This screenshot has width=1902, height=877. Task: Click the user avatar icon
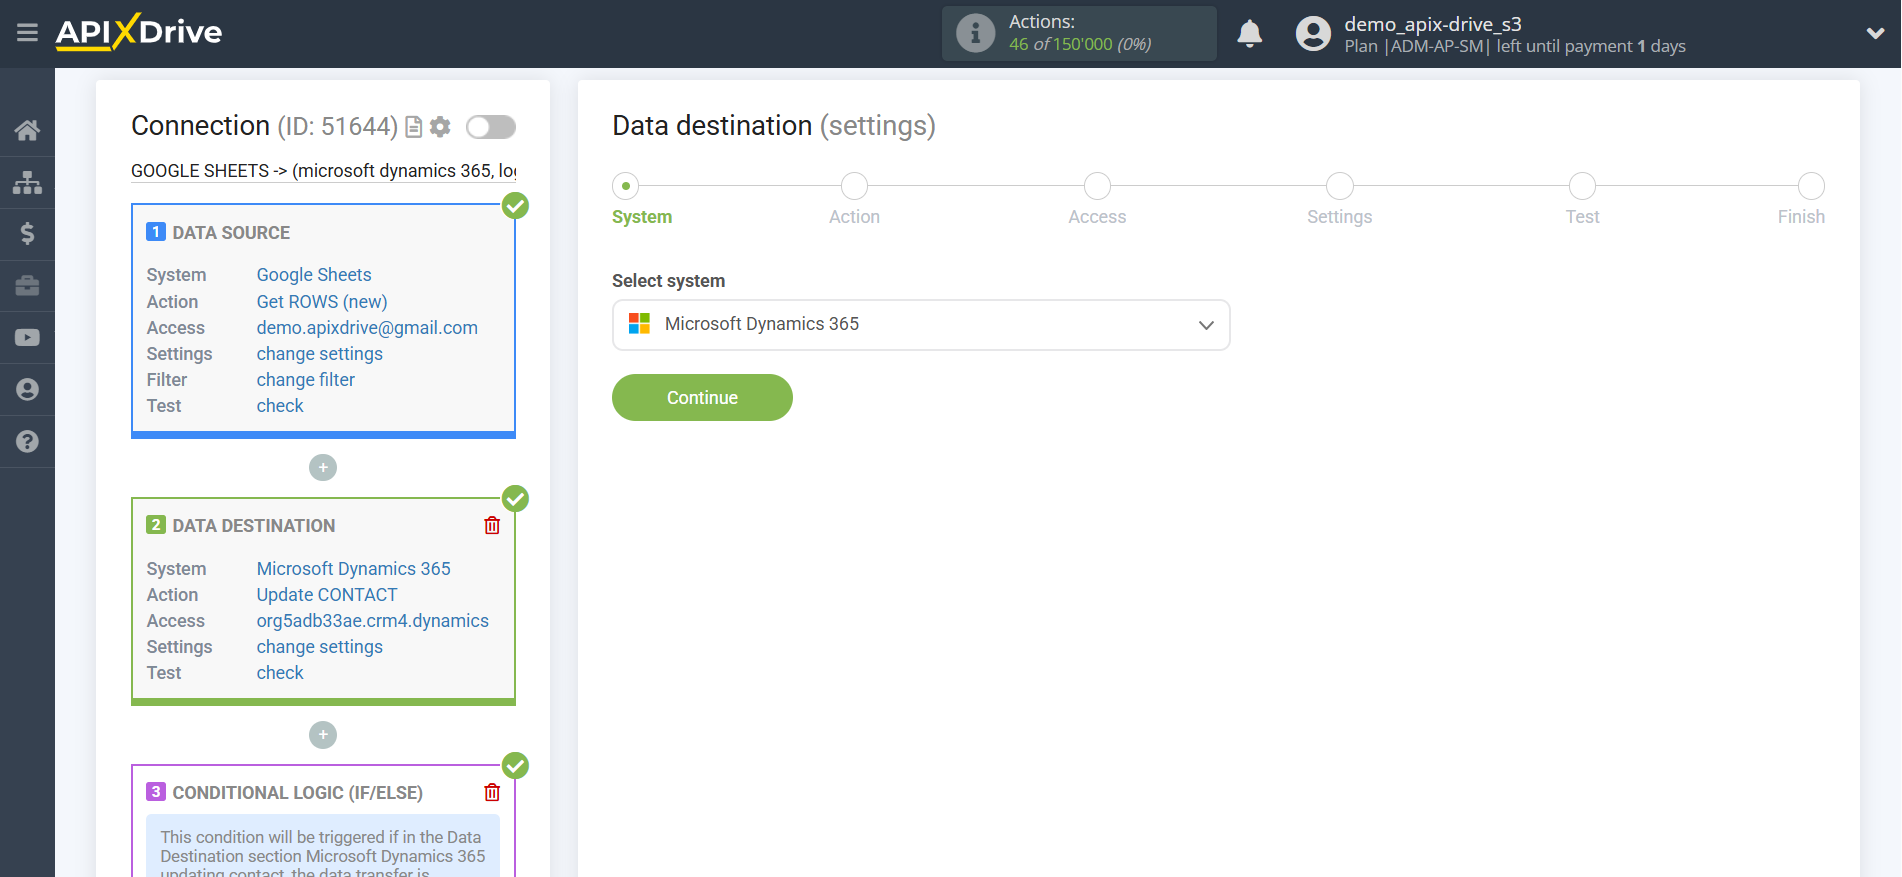click(1313, 34)
